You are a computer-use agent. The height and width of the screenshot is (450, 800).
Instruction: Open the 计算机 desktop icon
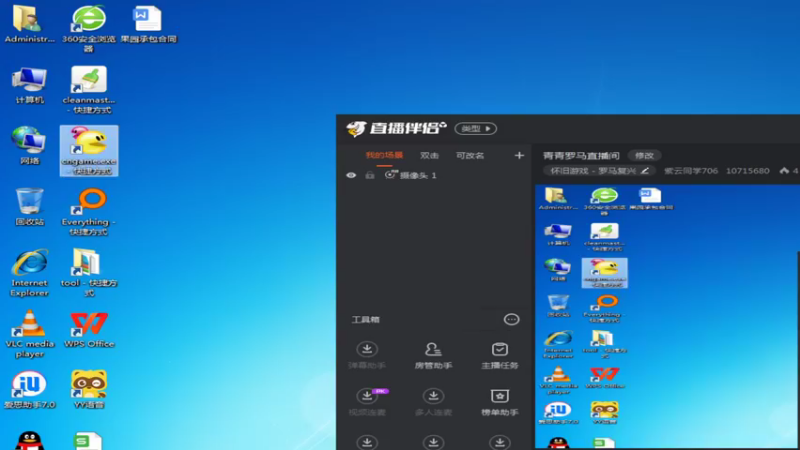(x=29, y=85)
